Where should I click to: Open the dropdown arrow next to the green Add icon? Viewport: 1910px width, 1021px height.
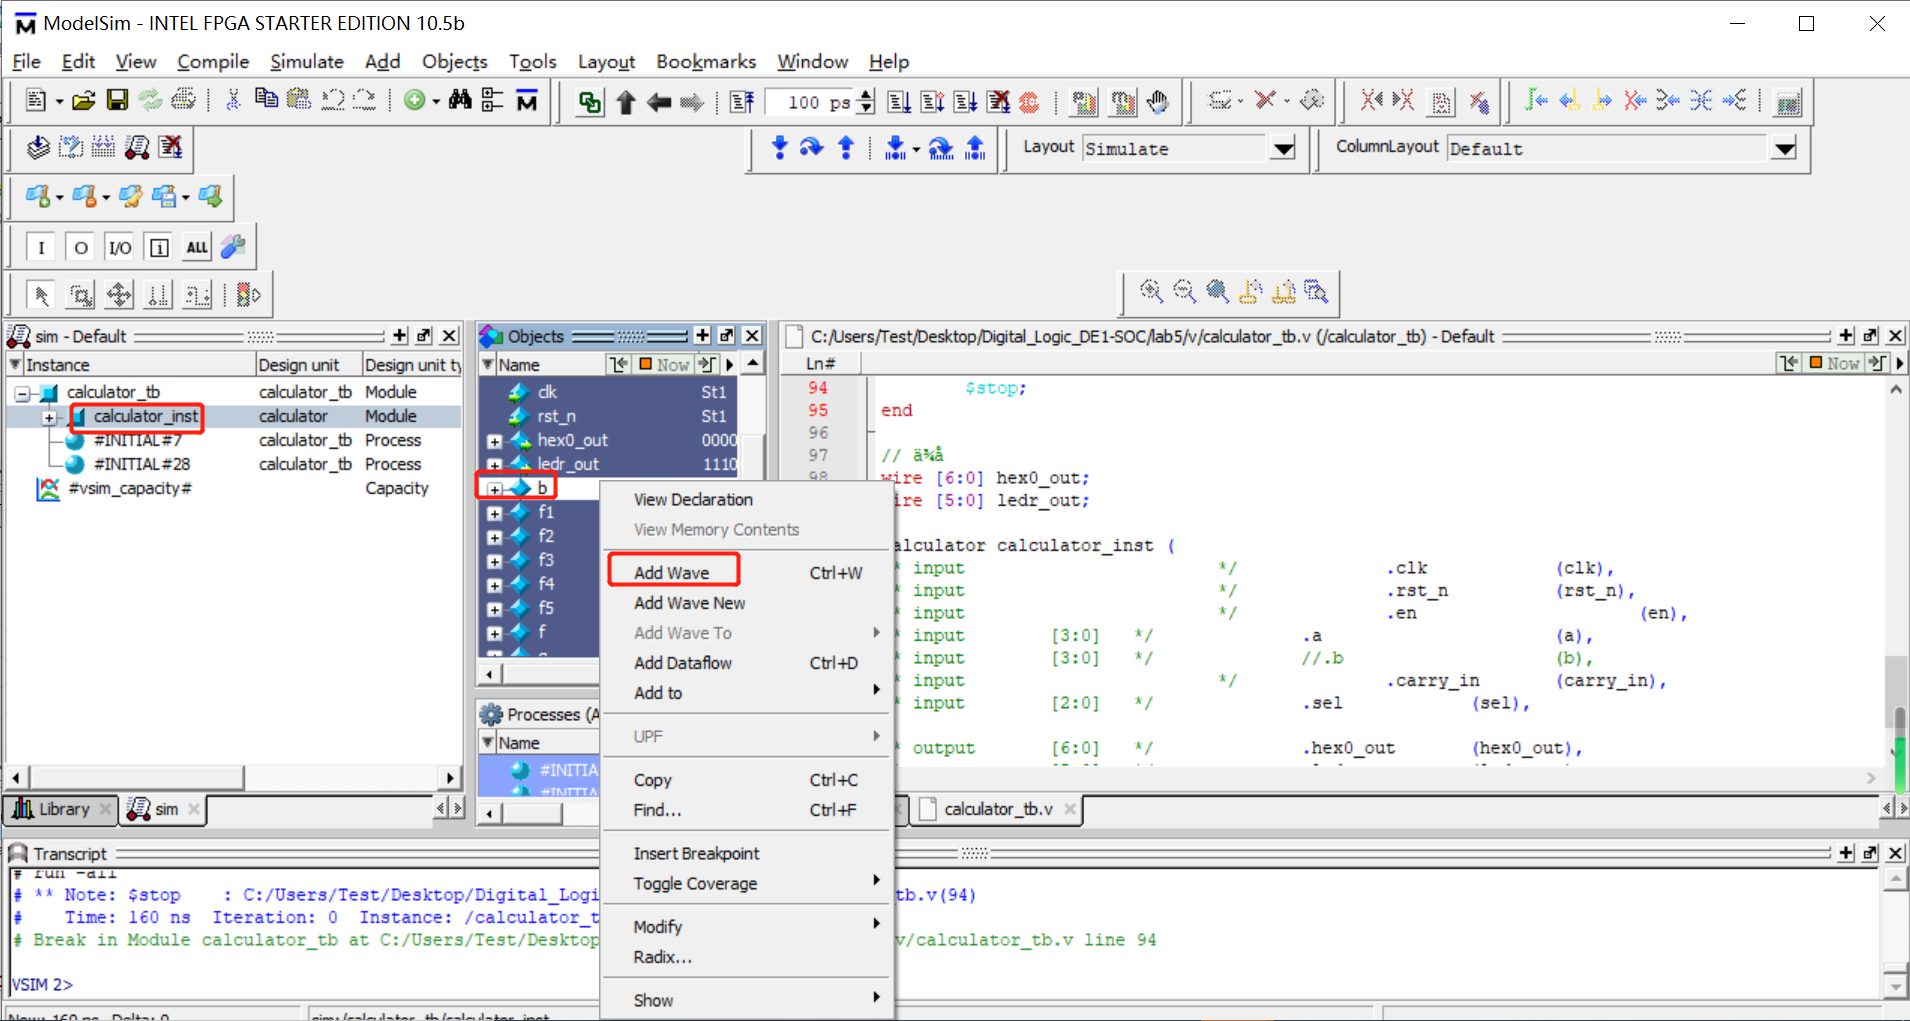click(436, 101)
